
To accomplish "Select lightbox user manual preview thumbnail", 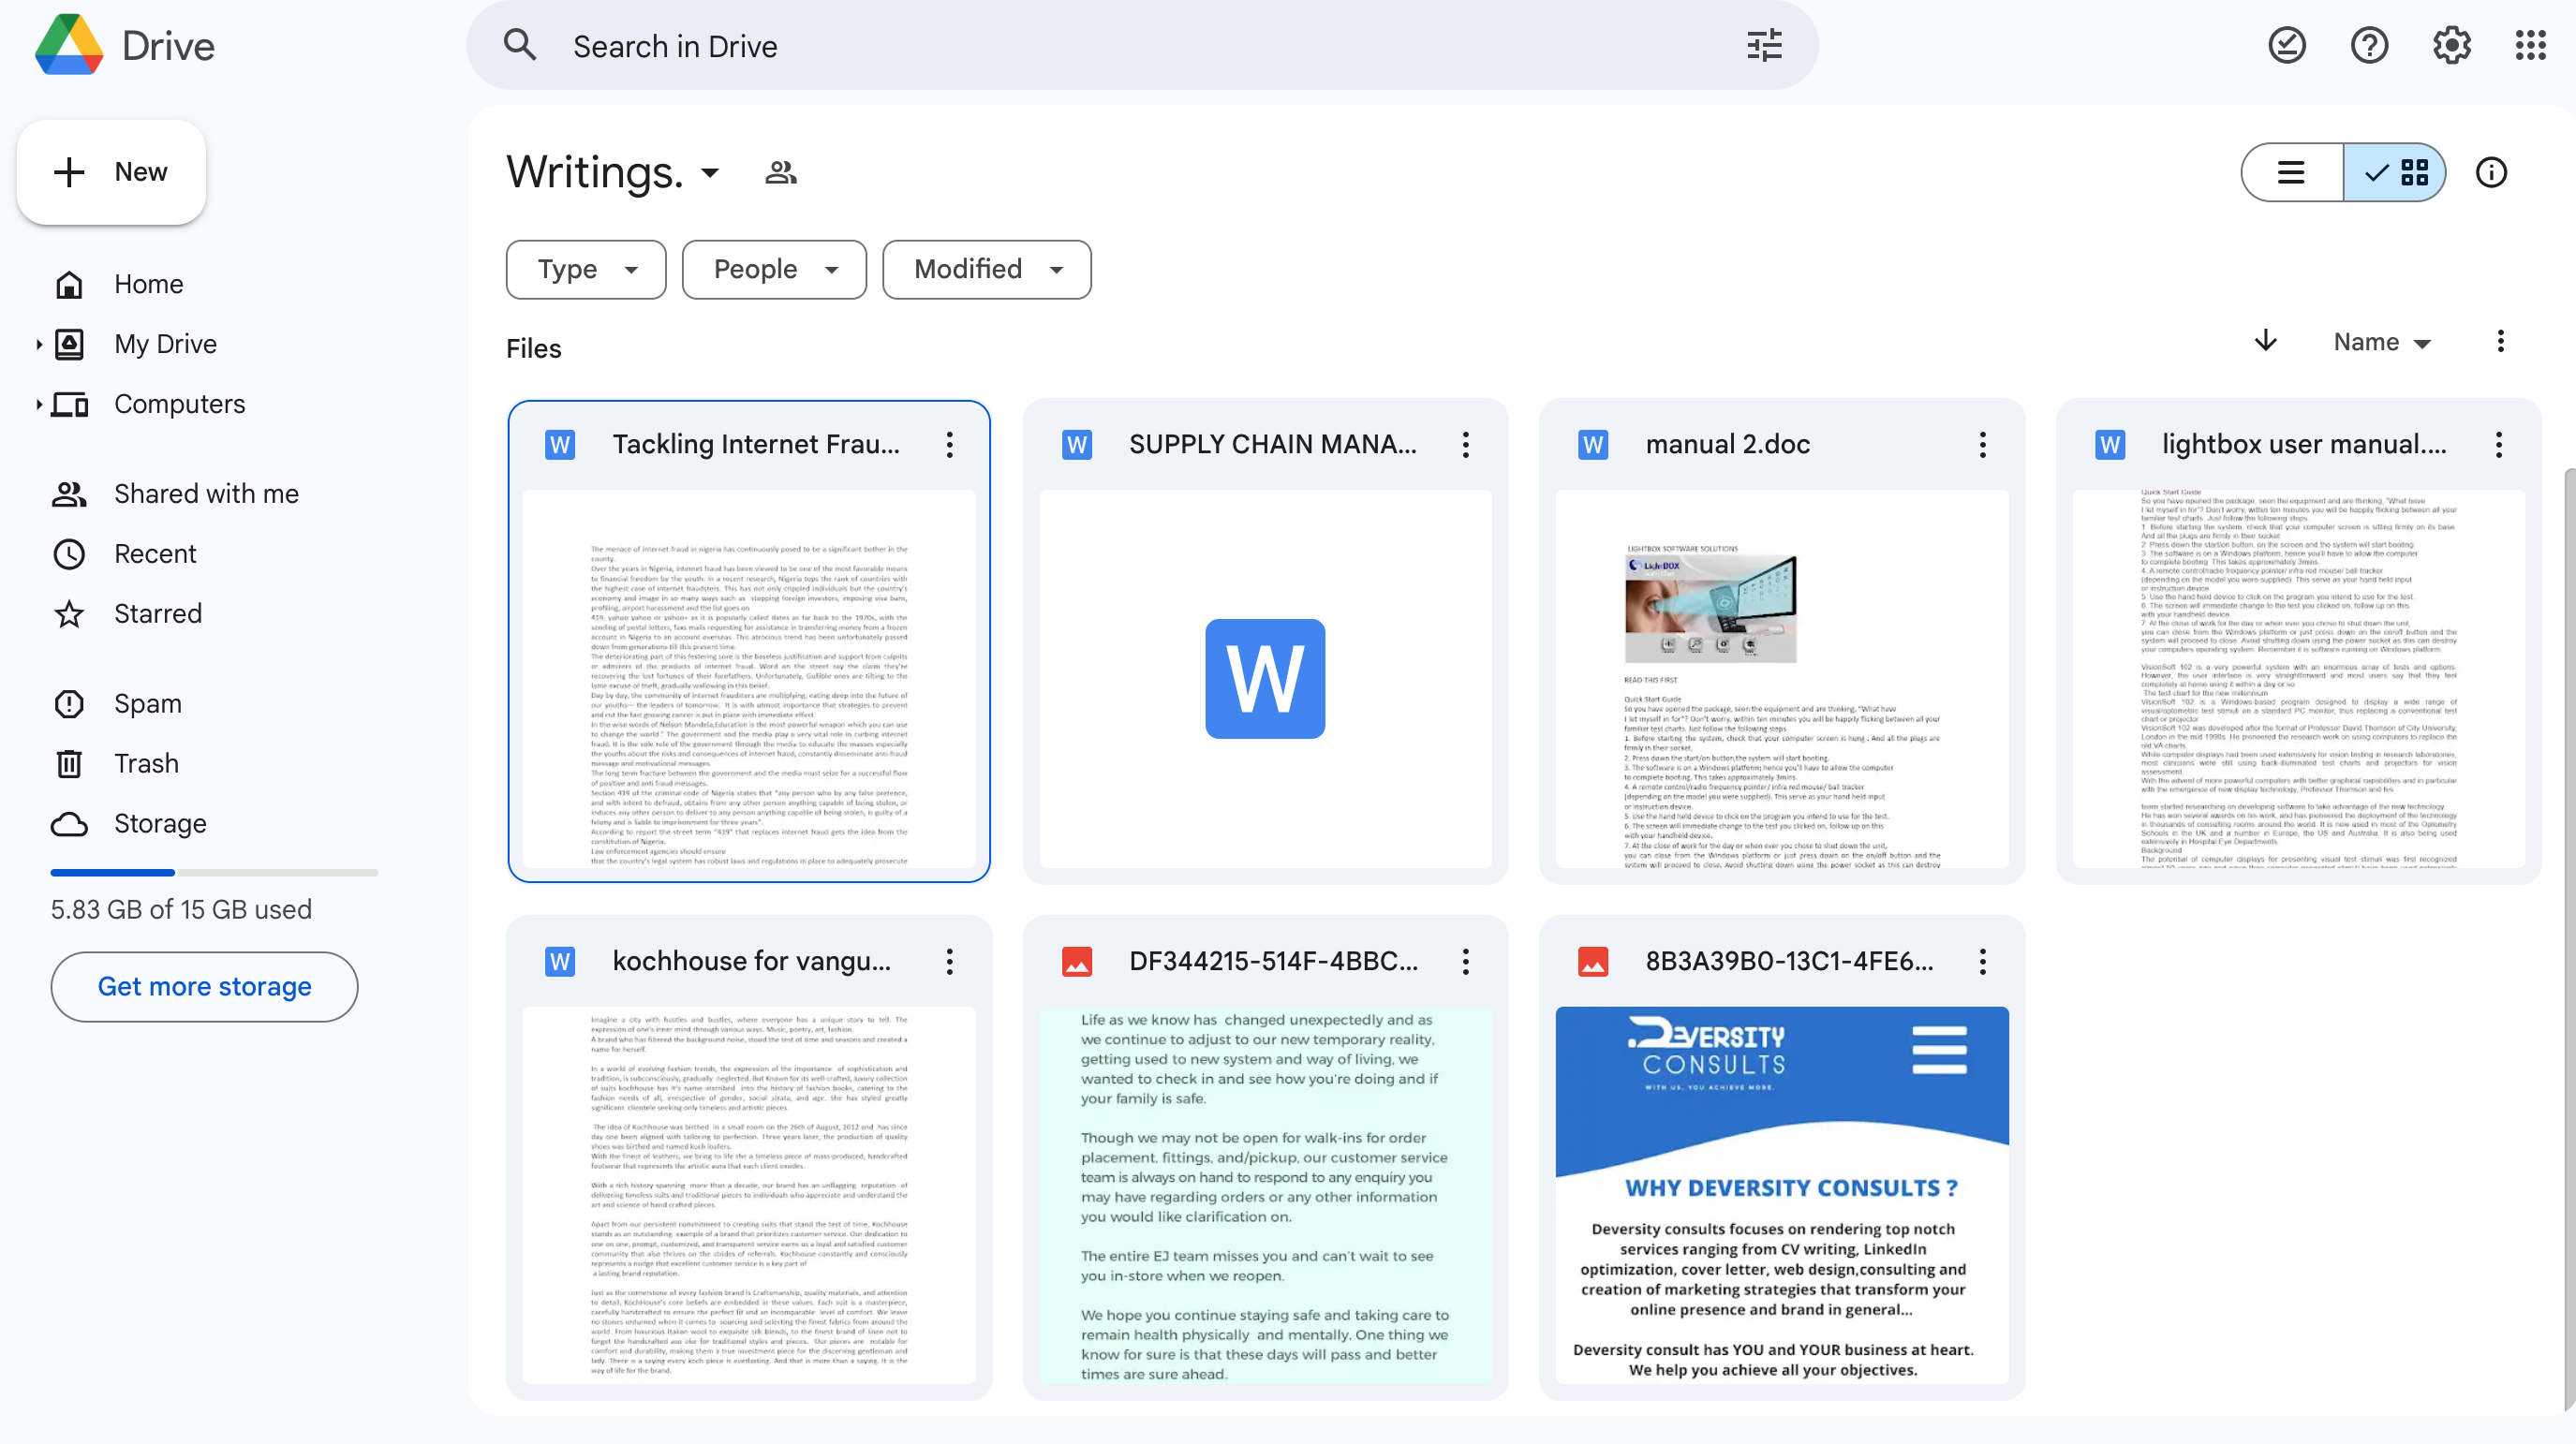I will (x=2298, y=679).
